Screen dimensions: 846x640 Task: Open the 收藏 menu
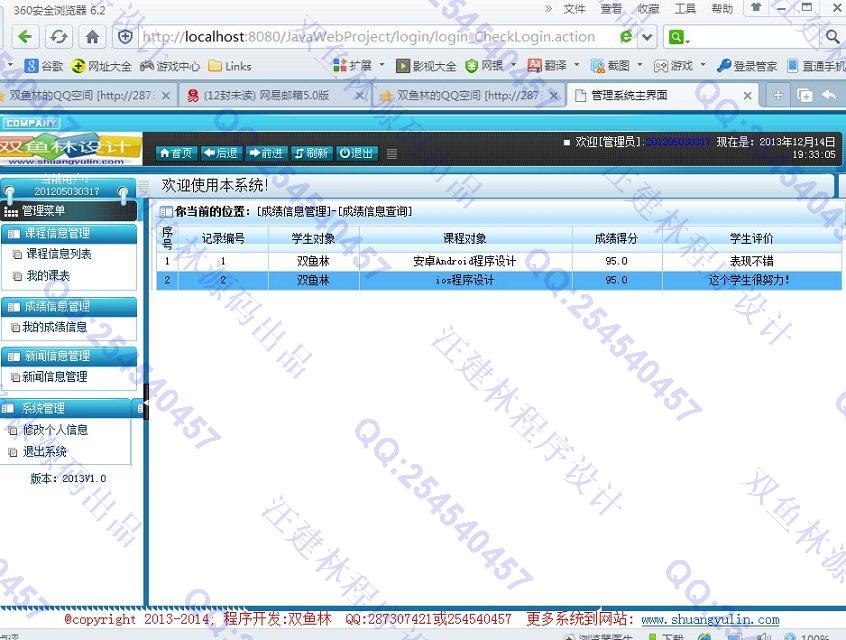pos(648,9)
